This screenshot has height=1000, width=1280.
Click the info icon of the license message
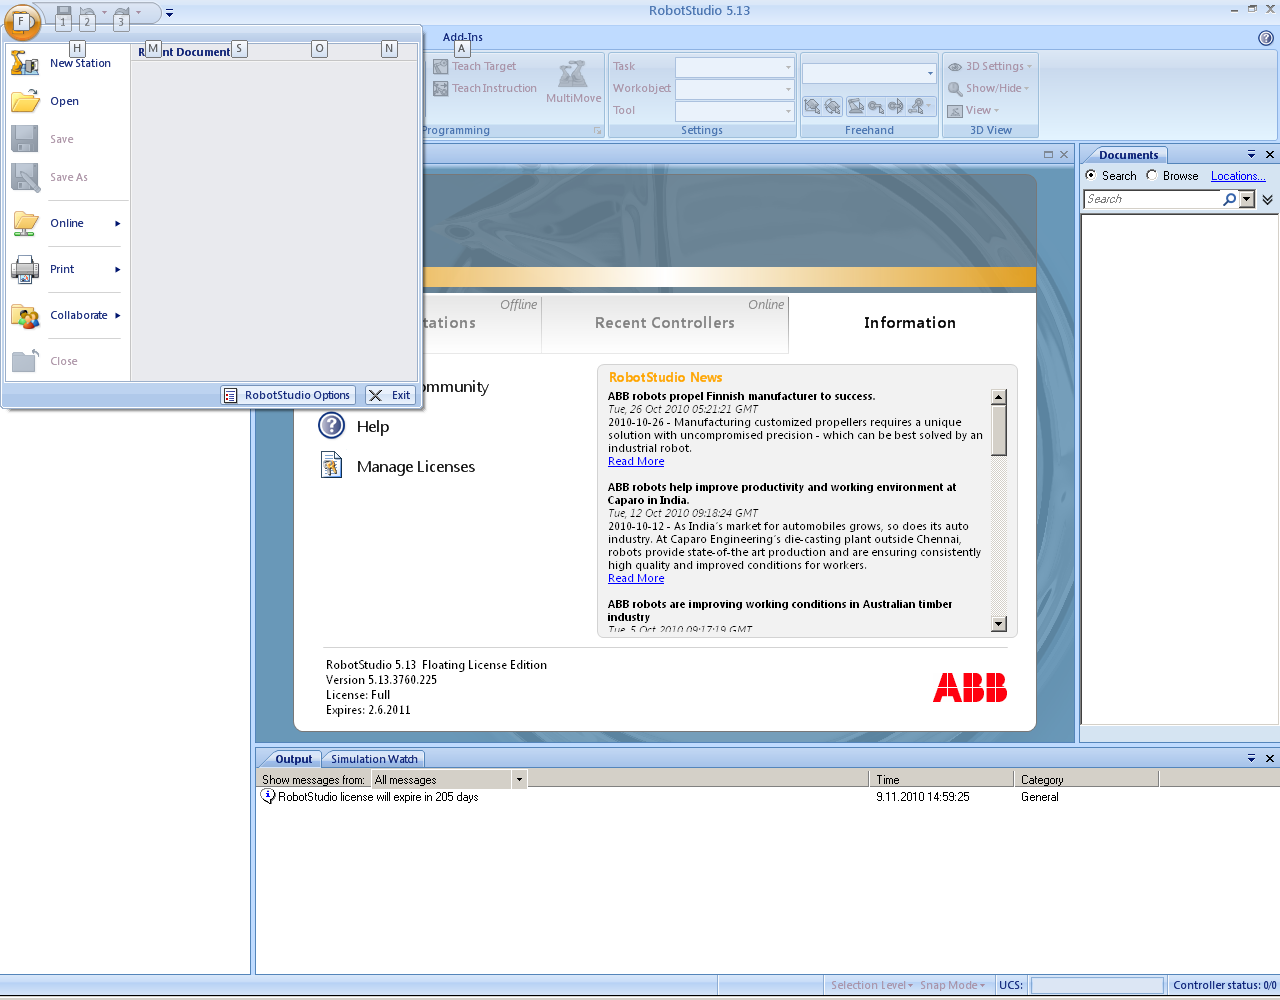click(267, 797)
